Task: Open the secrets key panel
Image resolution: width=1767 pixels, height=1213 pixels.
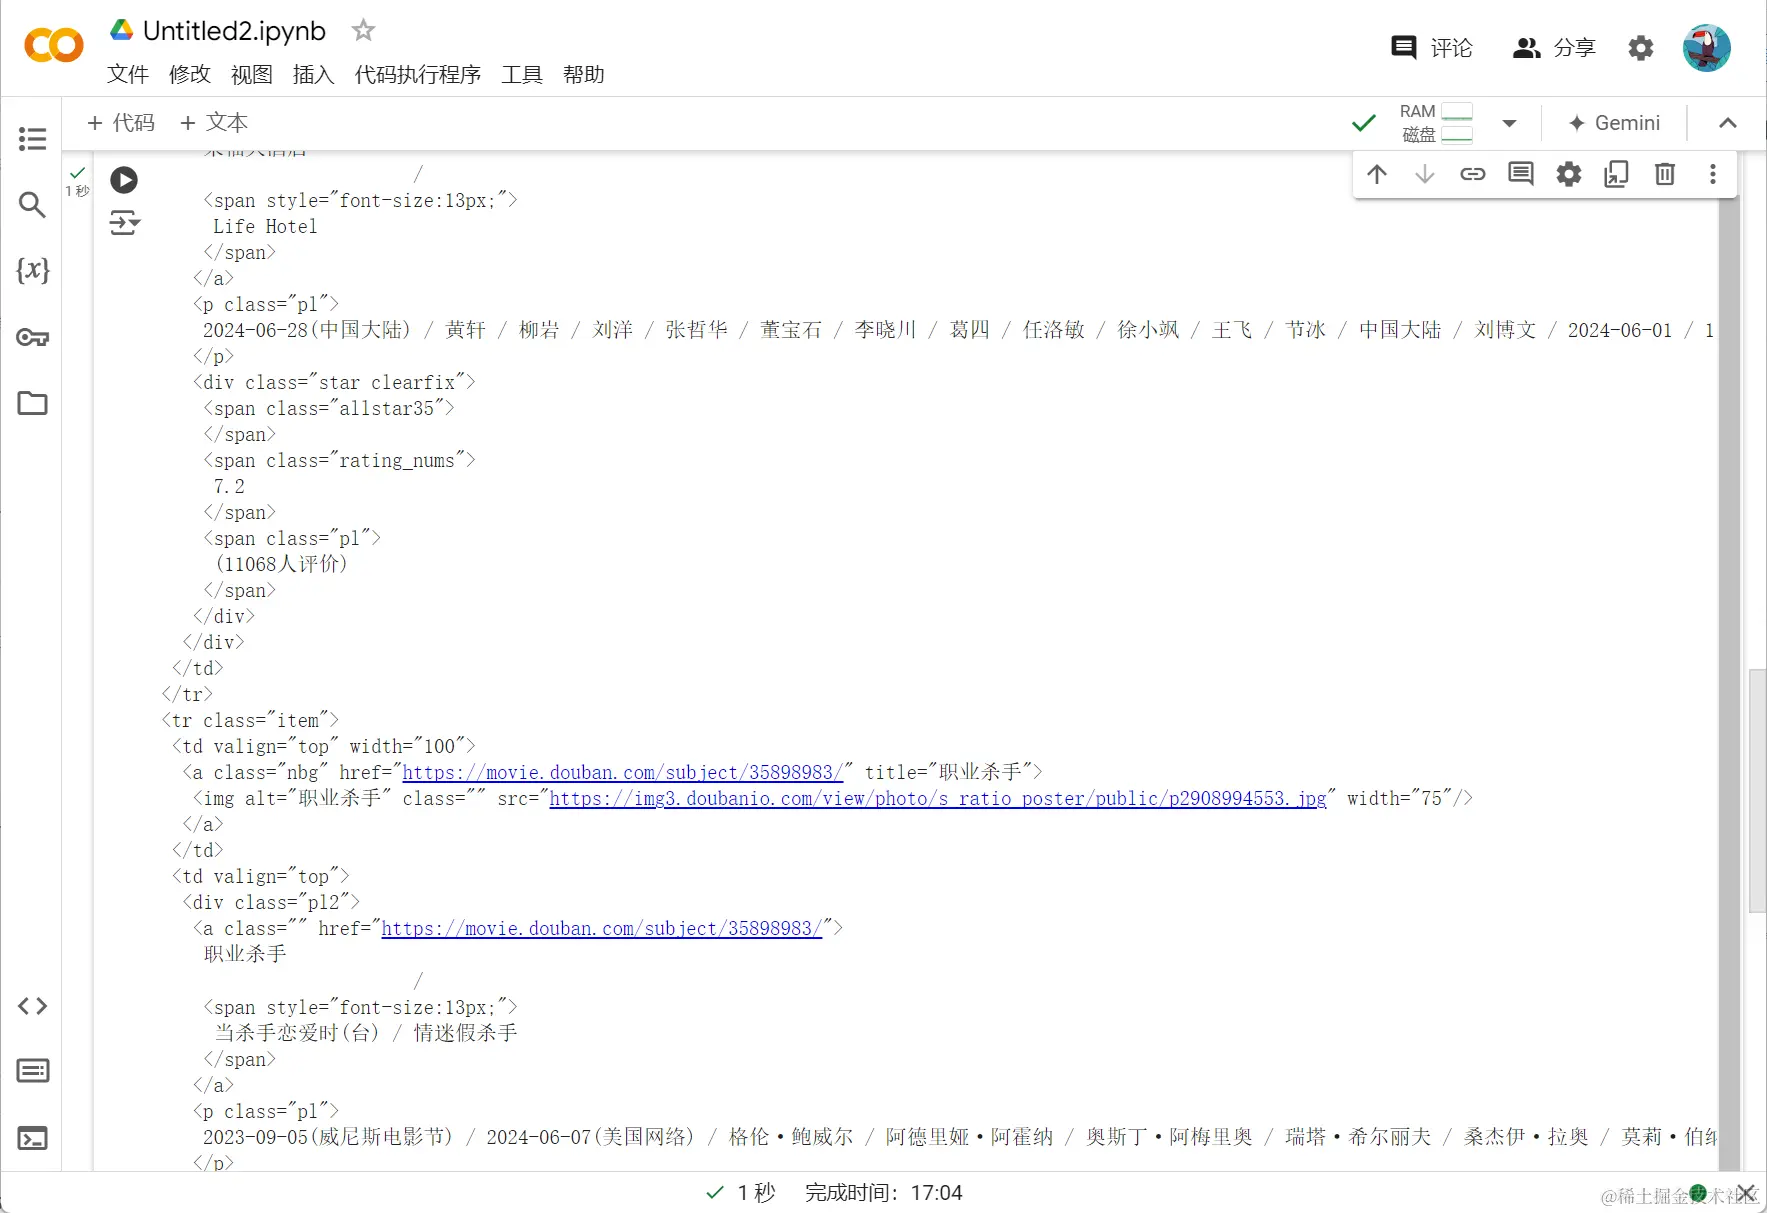Action: click(32, 338)
